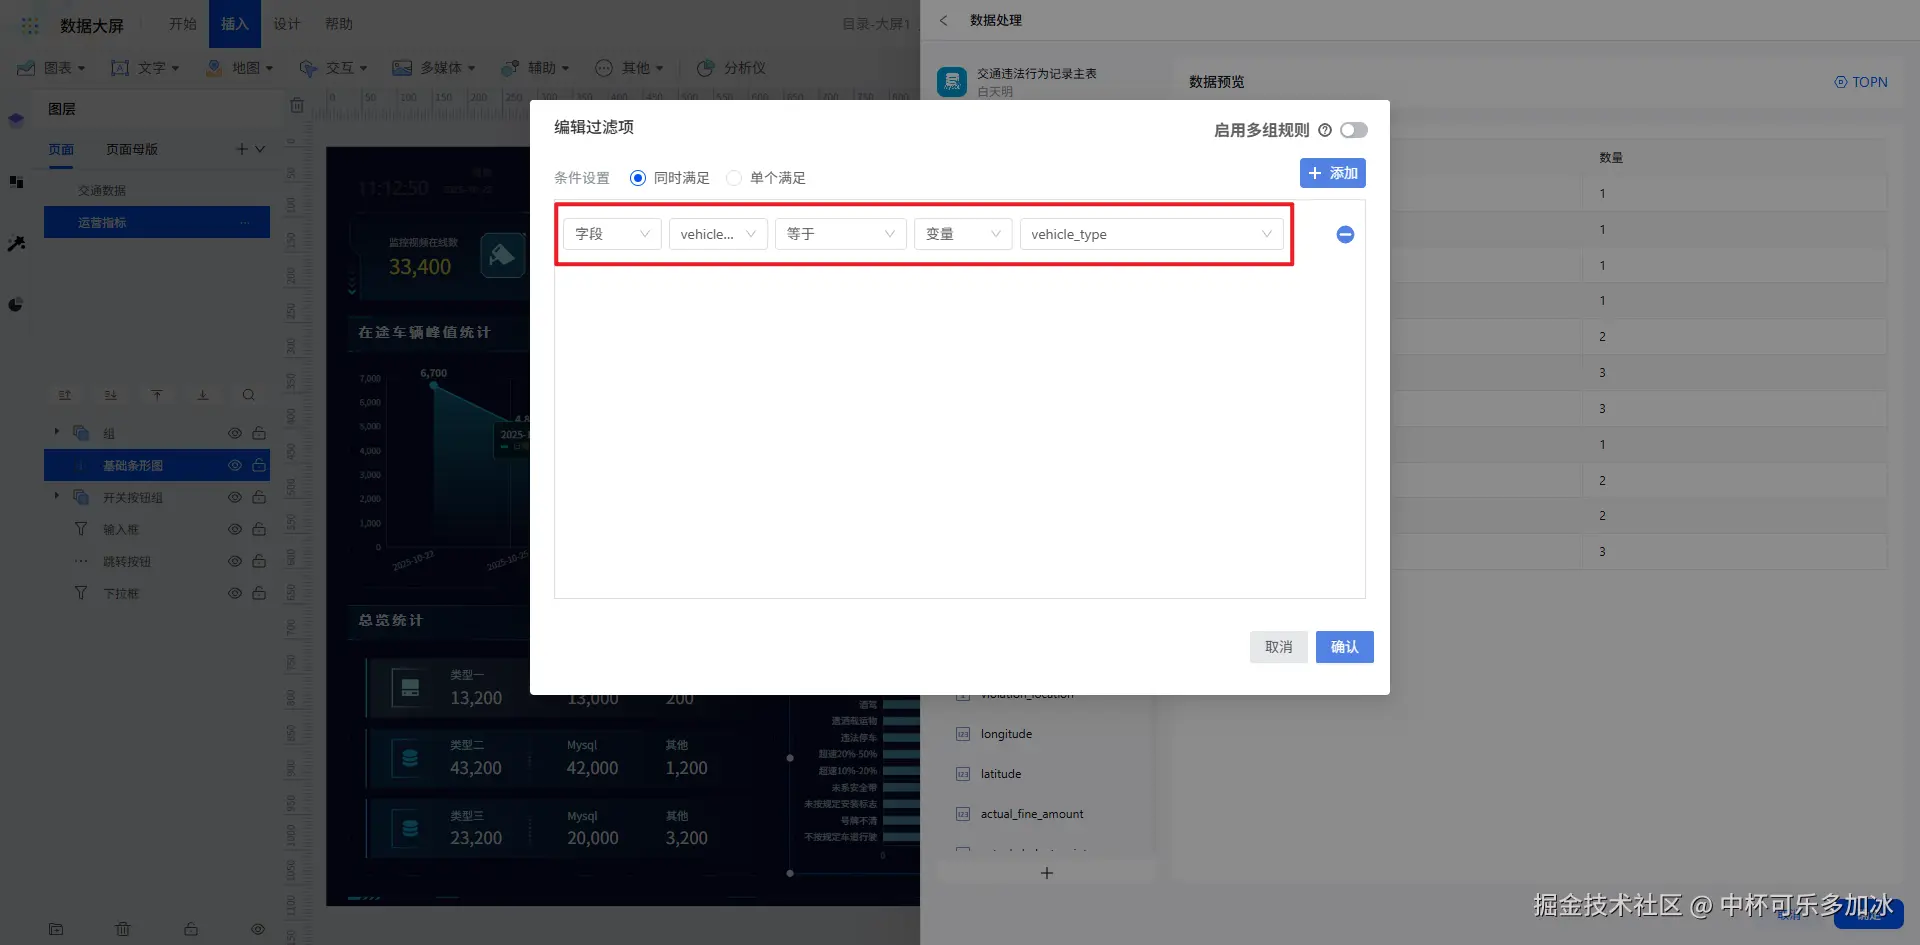This screenshot has height=945, width=1920.
Task: Open the 文字 insert dropdown
Action: pyautogui.click(x=145, y=68)
